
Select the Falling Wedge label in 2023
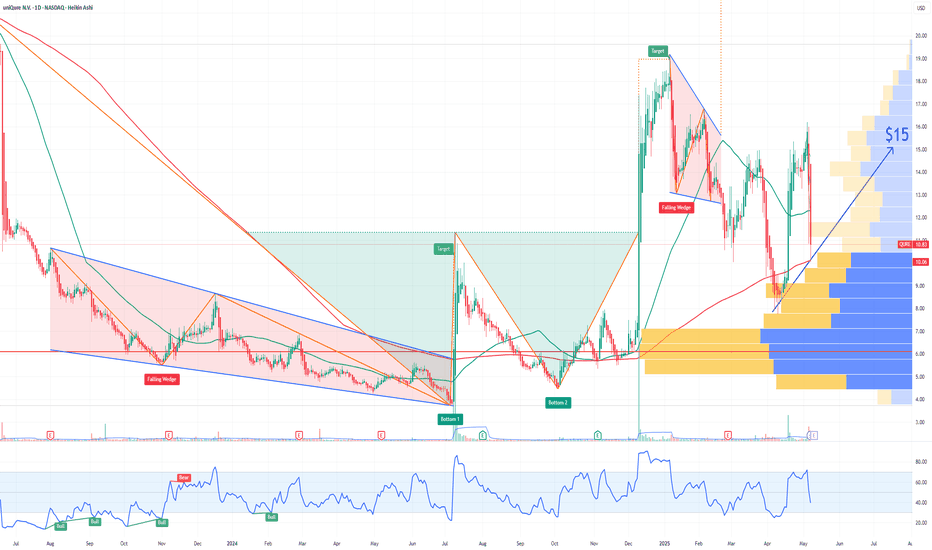coord(162,379)
